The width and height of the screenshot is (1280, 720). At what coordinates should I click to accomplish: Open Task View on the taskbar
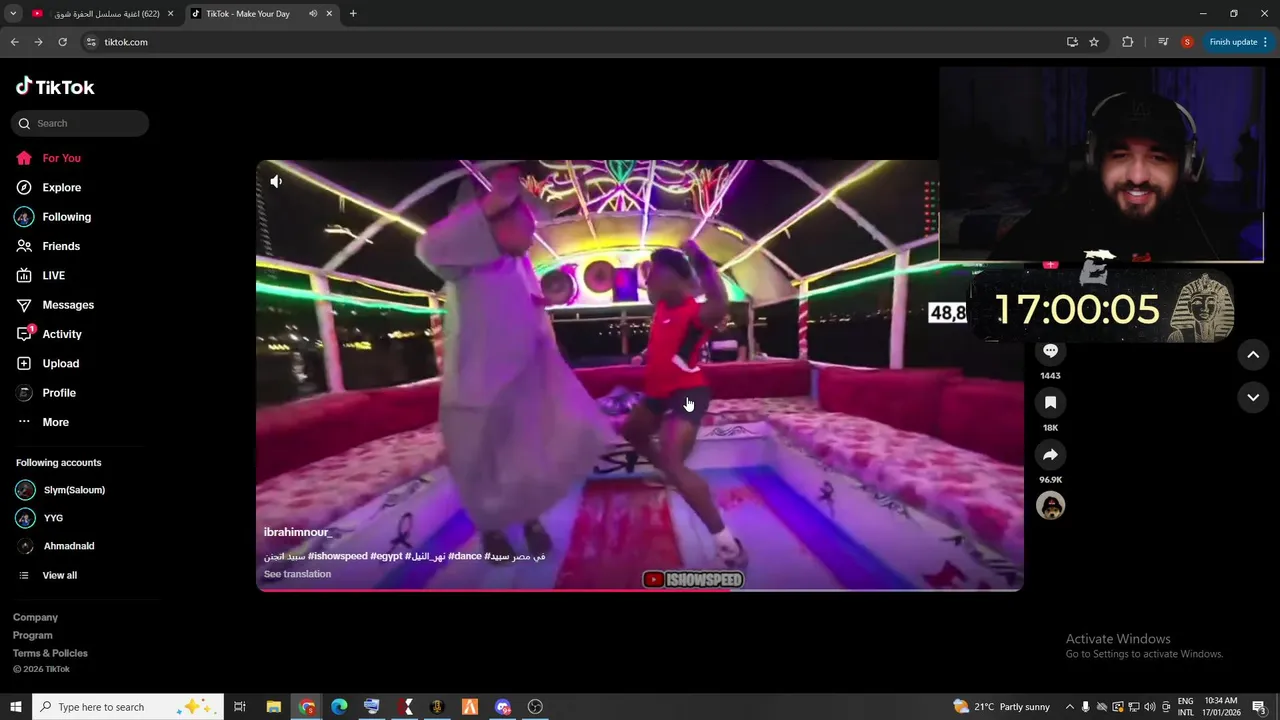coord(240,707)
